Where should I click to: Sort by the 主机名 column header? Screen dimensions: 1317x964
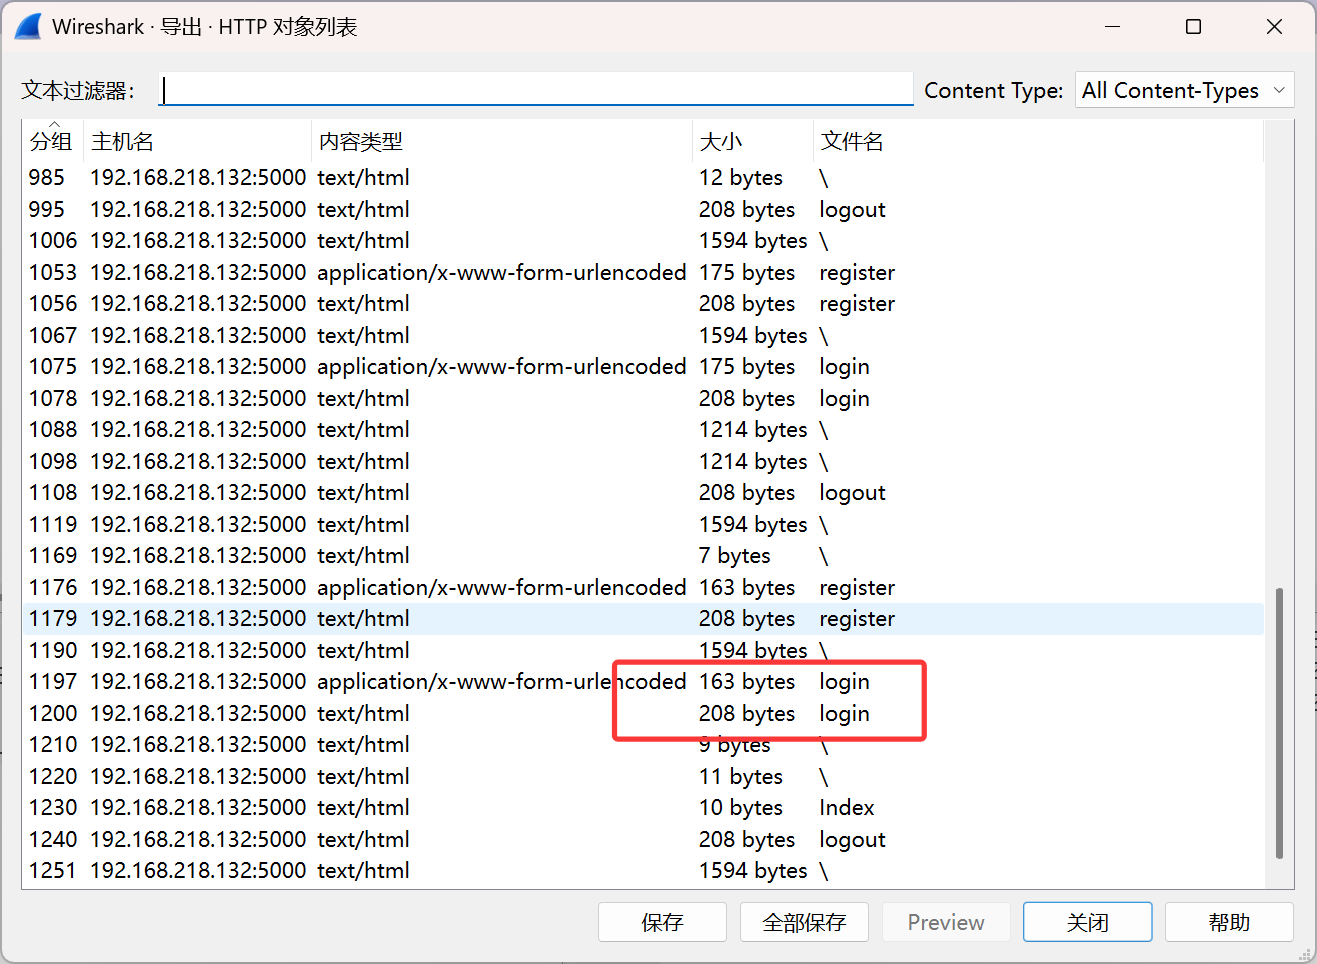point(198,141)
